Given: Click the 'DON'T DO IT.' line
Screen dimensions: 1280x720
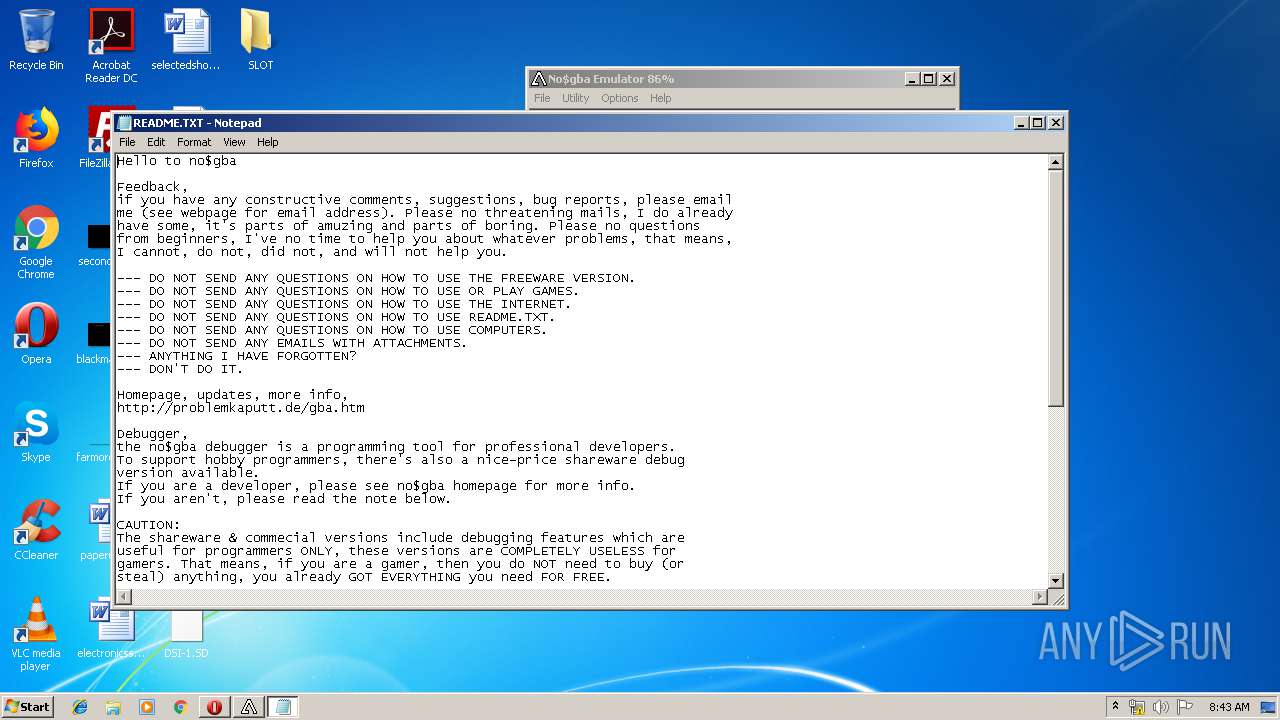Looking at the screenshot, I should 196,369.
